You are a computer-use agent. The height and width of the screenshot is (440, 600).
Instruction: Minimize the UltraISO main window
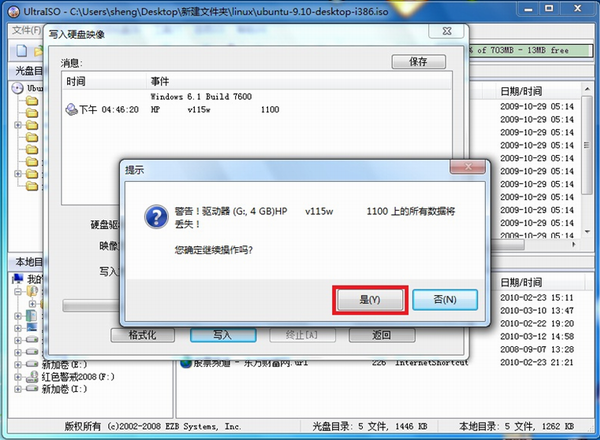click(x=528, y=9)
